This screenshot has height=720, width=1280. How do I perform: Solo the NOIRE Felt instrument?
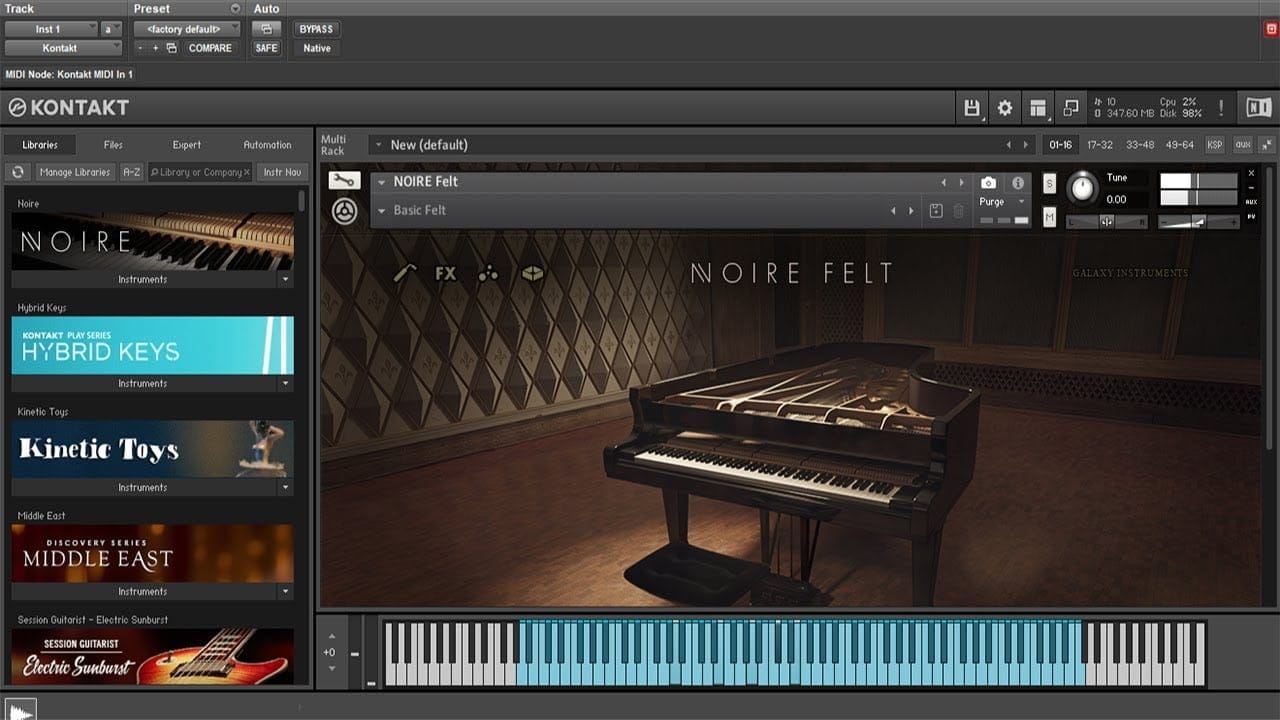[1049, 183]
